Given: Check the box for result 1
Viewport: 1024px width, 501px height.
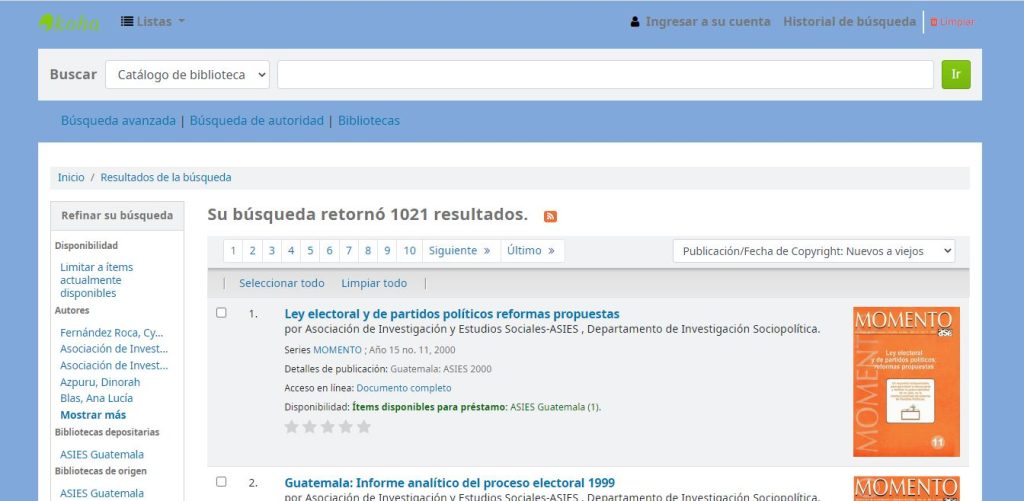Looking at the screenshot, I should pos(222,313).
